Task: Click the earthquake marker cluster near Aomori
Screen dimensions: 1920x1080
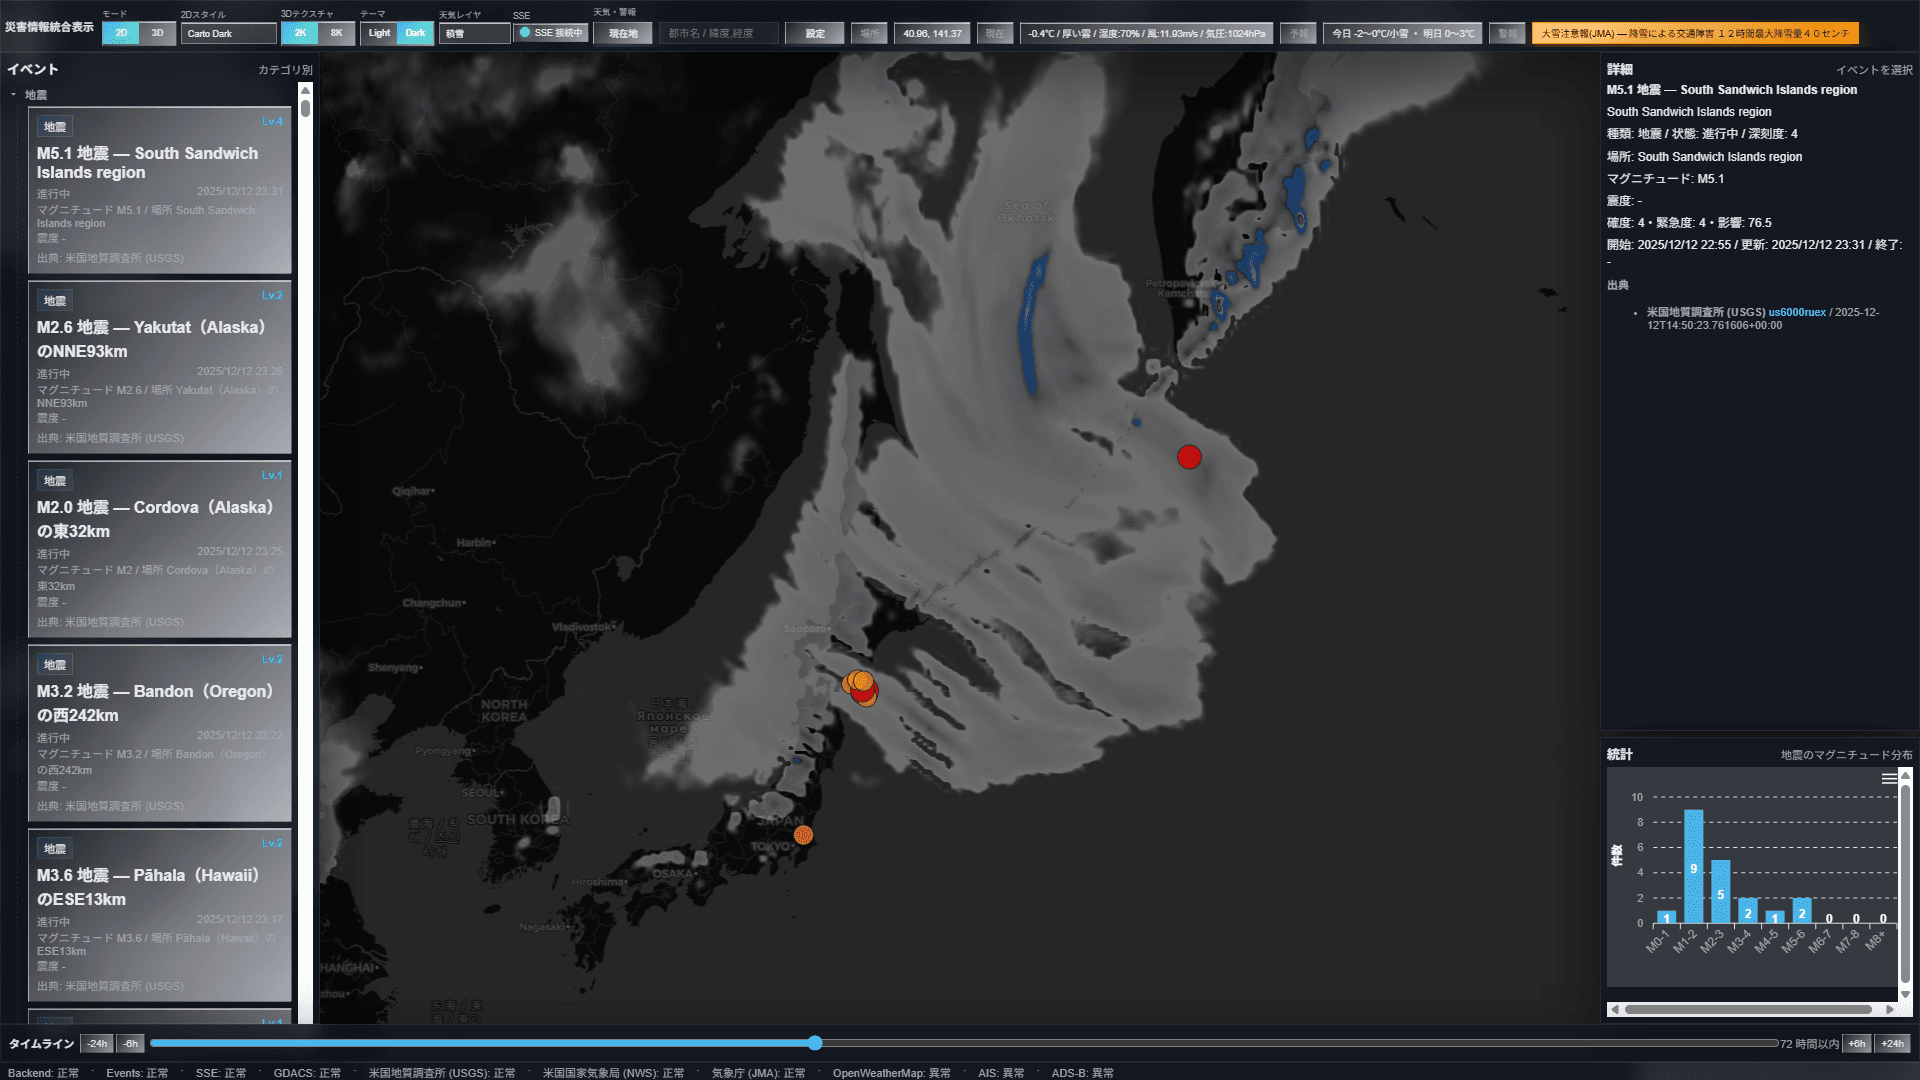Action: coord(860,688)
